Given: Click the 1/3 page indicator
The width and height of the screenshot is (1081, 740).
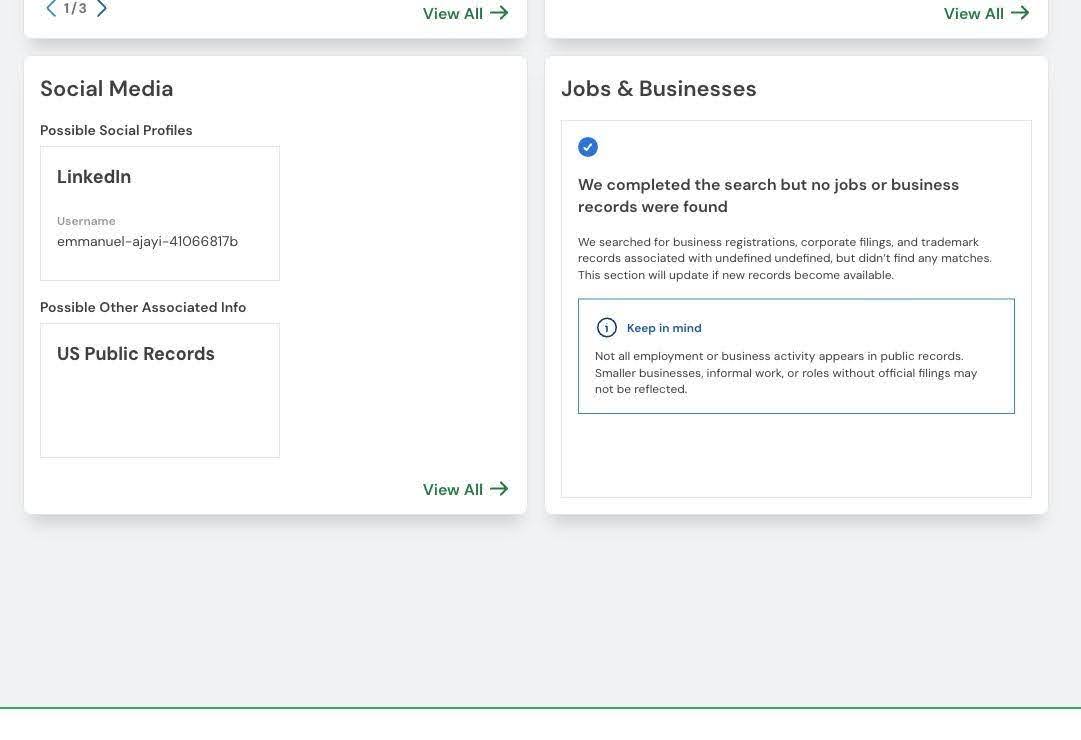Looking at the screenshot, I should (75, 8).
